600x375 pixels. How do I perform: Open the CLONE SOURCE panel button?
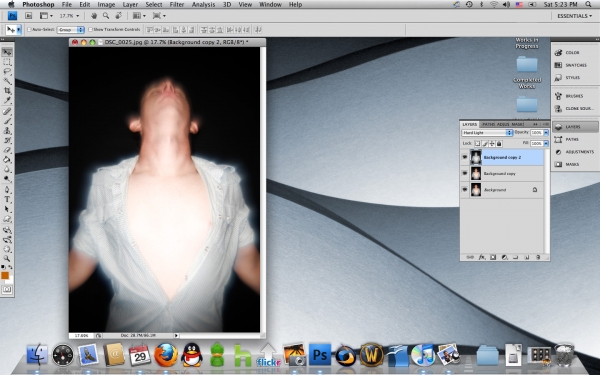coord(575,109)
